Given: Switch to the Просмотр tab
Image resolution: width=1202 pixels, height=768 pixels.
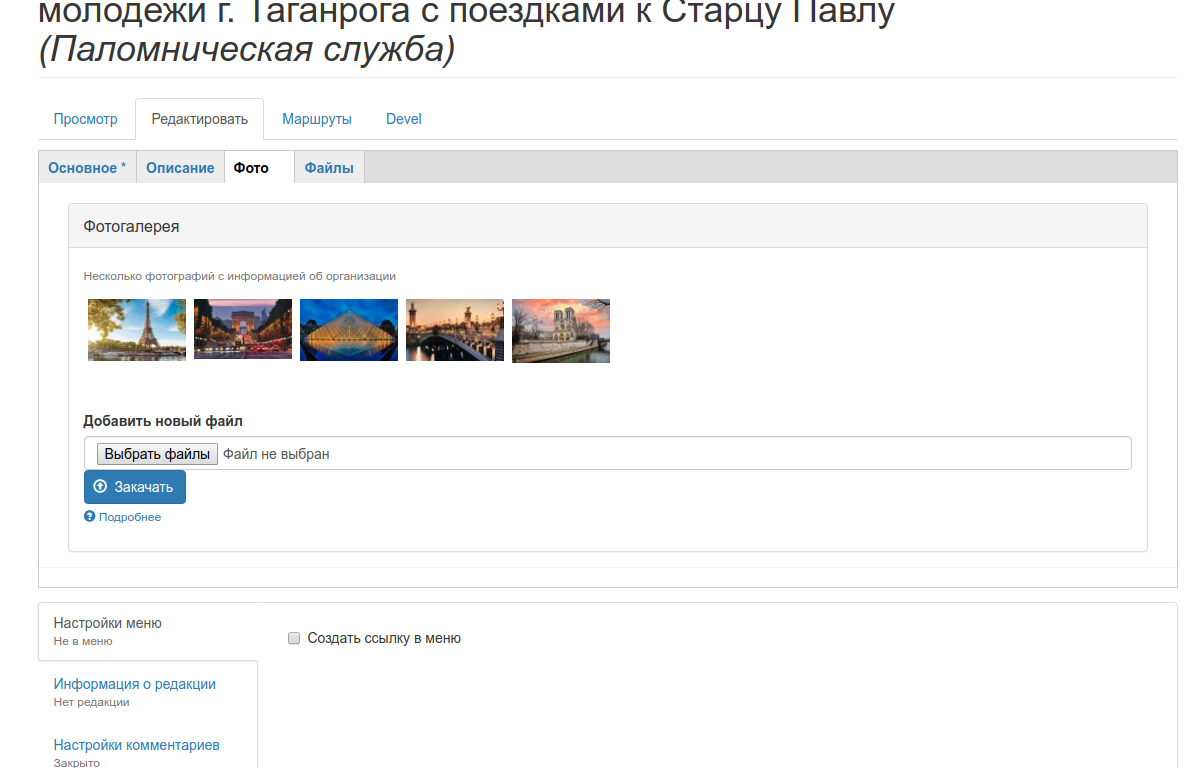Looking at the screenshot, I should pyautogui.click(x=86, y=119).
